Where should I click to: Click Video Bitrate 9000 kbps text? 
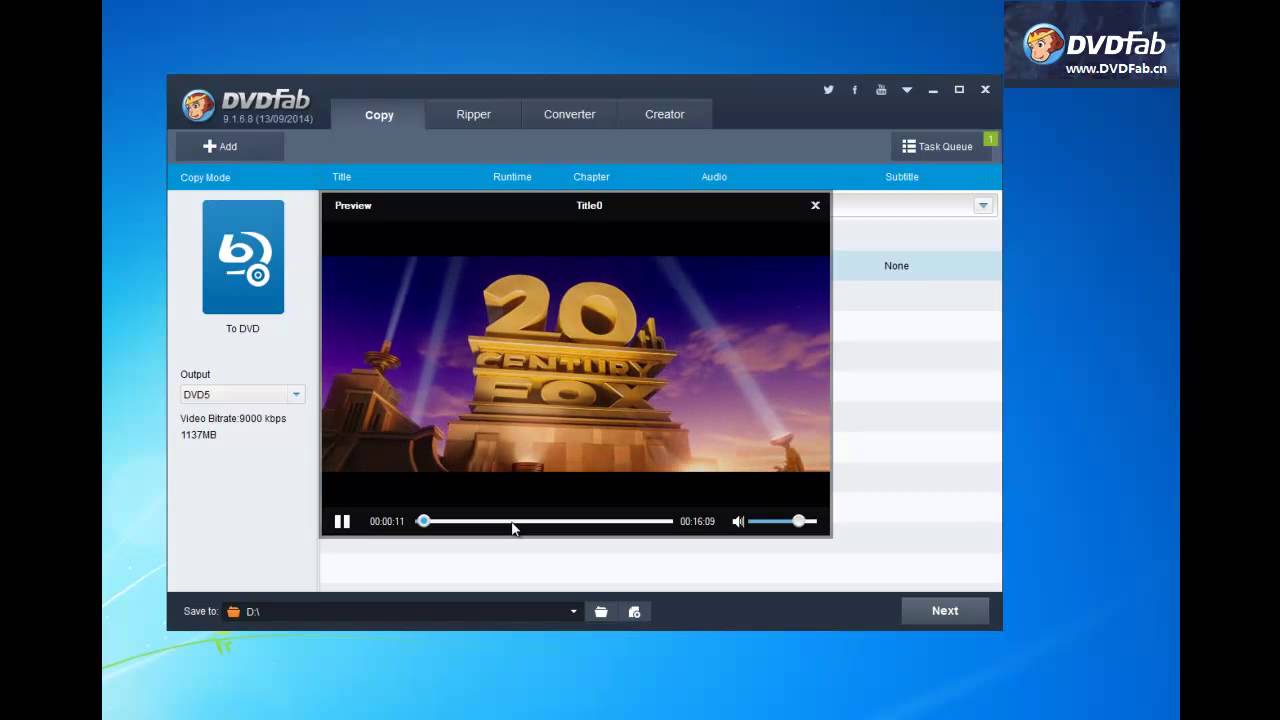(233, 418)
